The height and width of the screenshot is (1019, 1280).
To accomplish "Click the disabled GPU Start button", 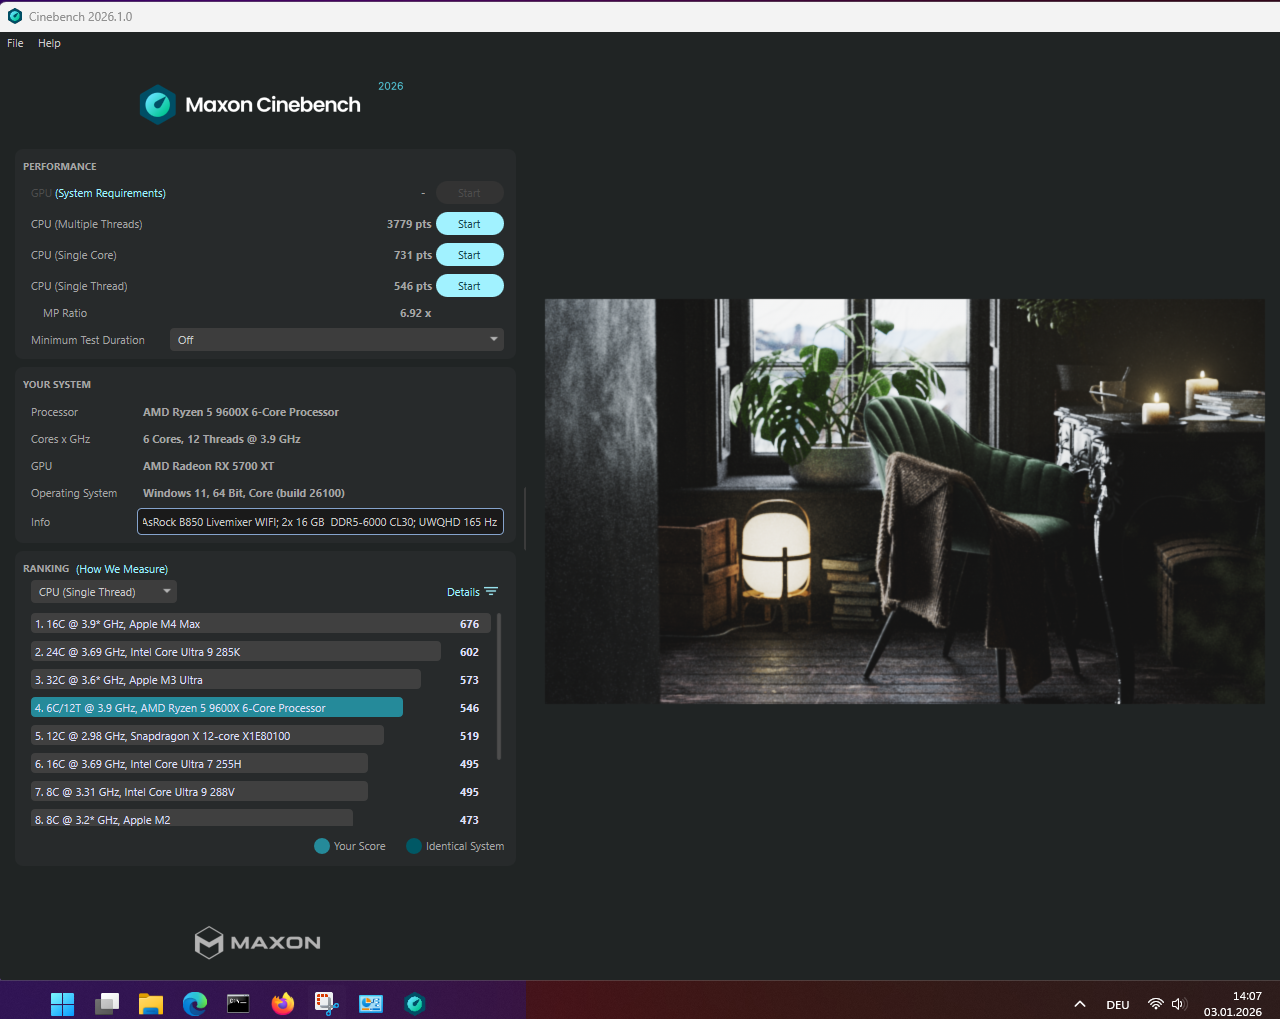I will click(x=469, y=193).
